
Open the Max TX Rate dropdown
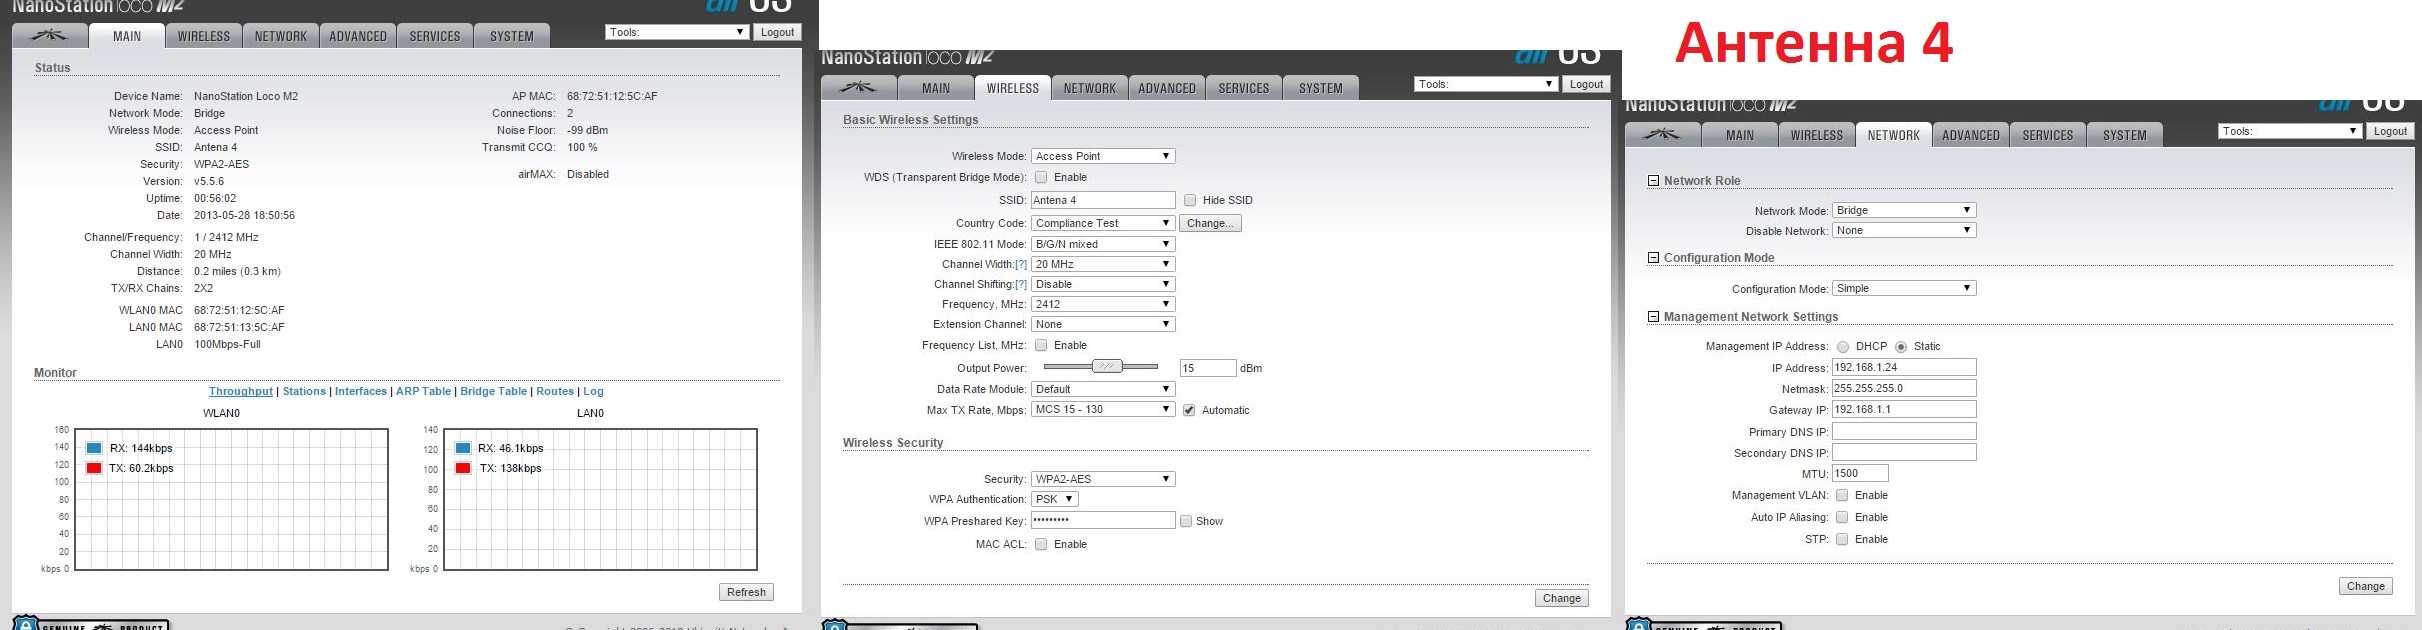click(1103, 409)
